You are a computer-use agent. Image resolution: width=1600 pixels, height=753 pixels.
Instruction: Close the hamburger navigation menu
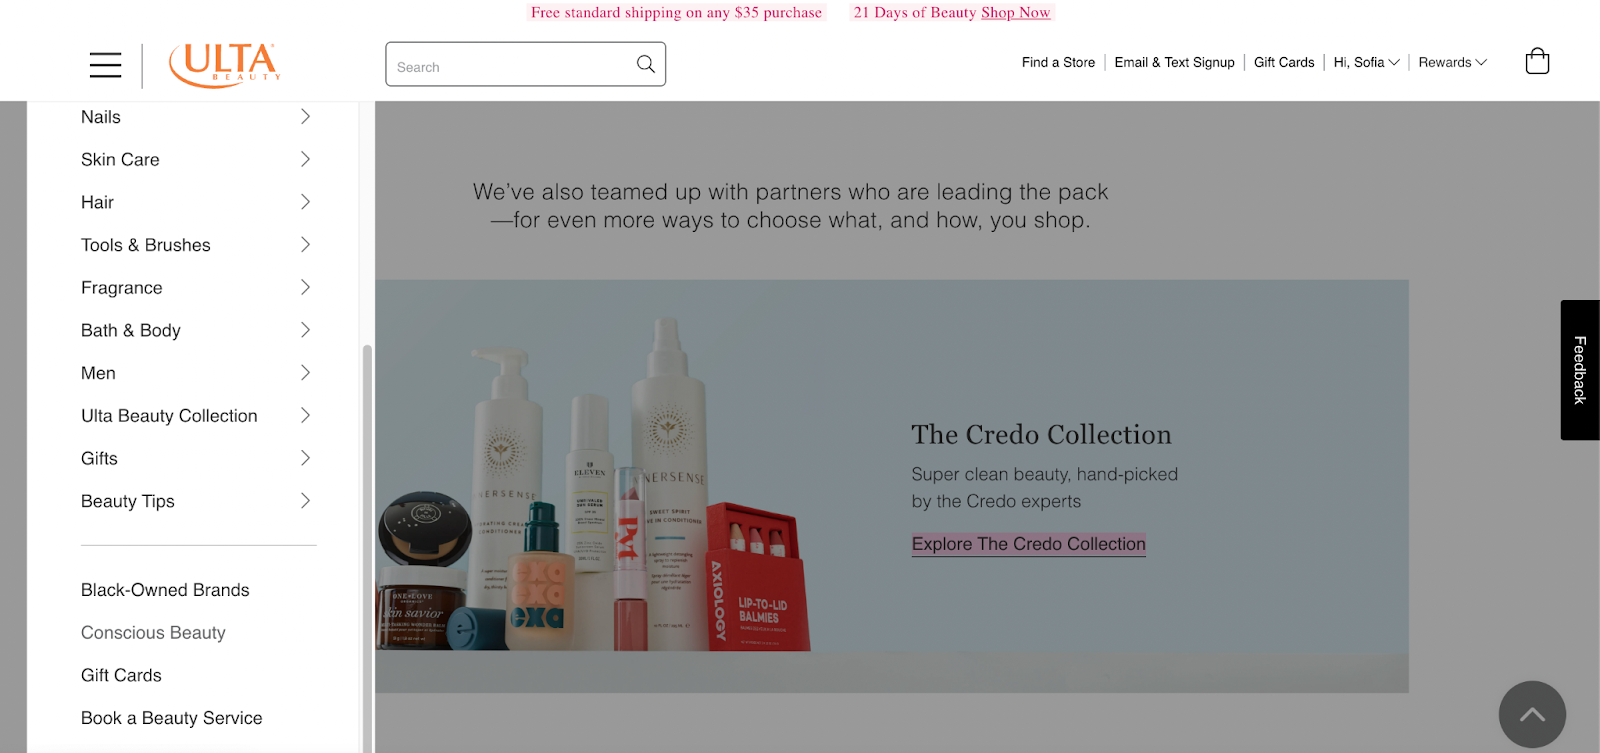pyautogui.click(x=105, y=65)
